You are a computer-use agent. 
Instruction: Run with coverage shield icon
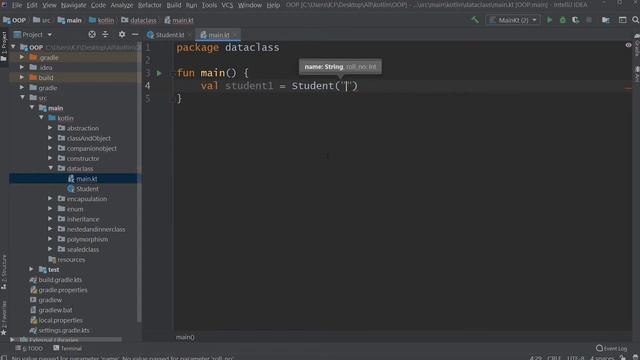tap(576, 20)
